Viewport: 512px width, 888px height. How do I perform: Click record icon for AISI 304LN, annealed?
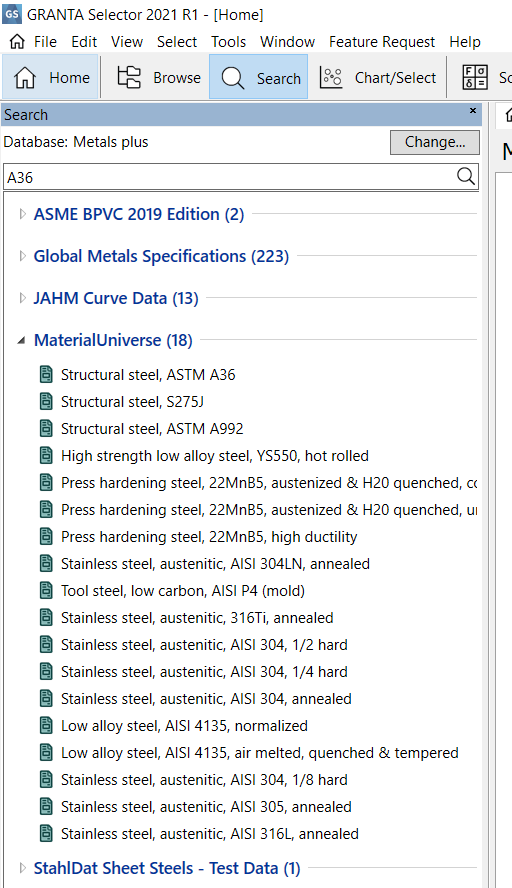pos(46,564)
